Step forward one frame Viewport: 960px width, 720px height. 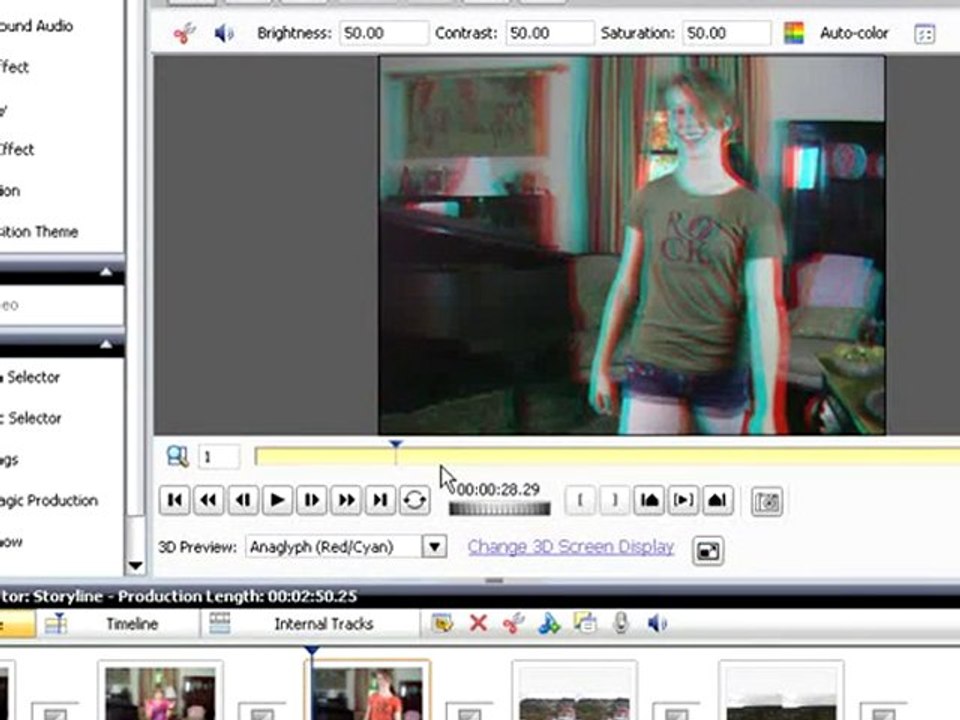click(312, 500)
